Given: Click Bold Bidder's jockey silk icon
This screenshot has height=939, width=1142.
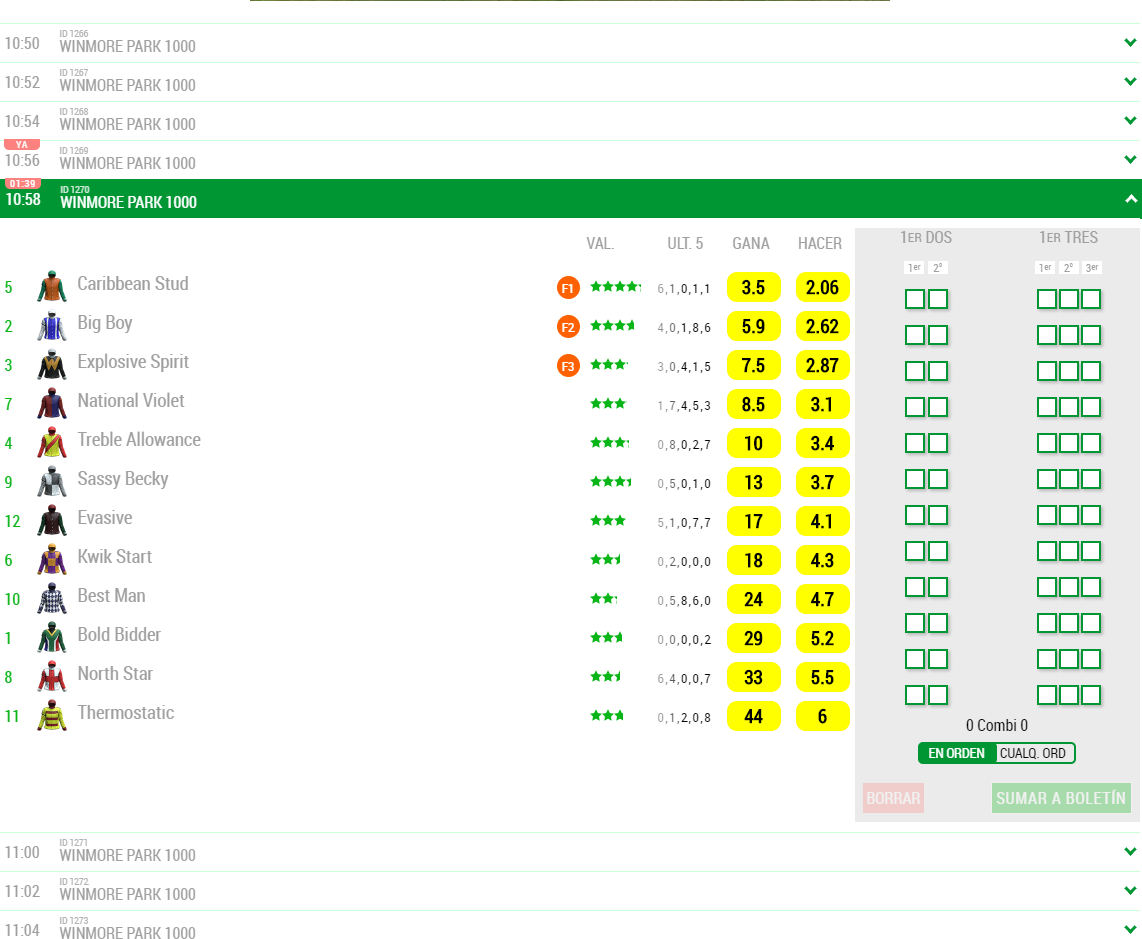Looking at the screenshot, I should [x=52, y=637].
